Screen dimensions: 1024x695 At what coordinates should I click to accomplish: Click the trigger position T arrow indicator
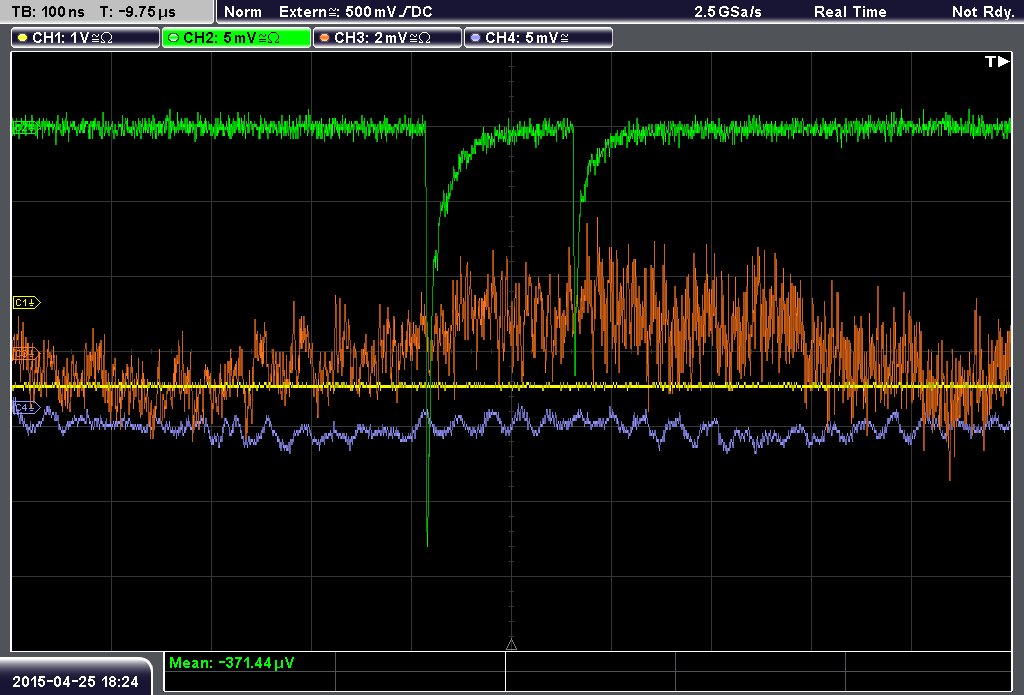pyautogui.click(x=997, y=61)
